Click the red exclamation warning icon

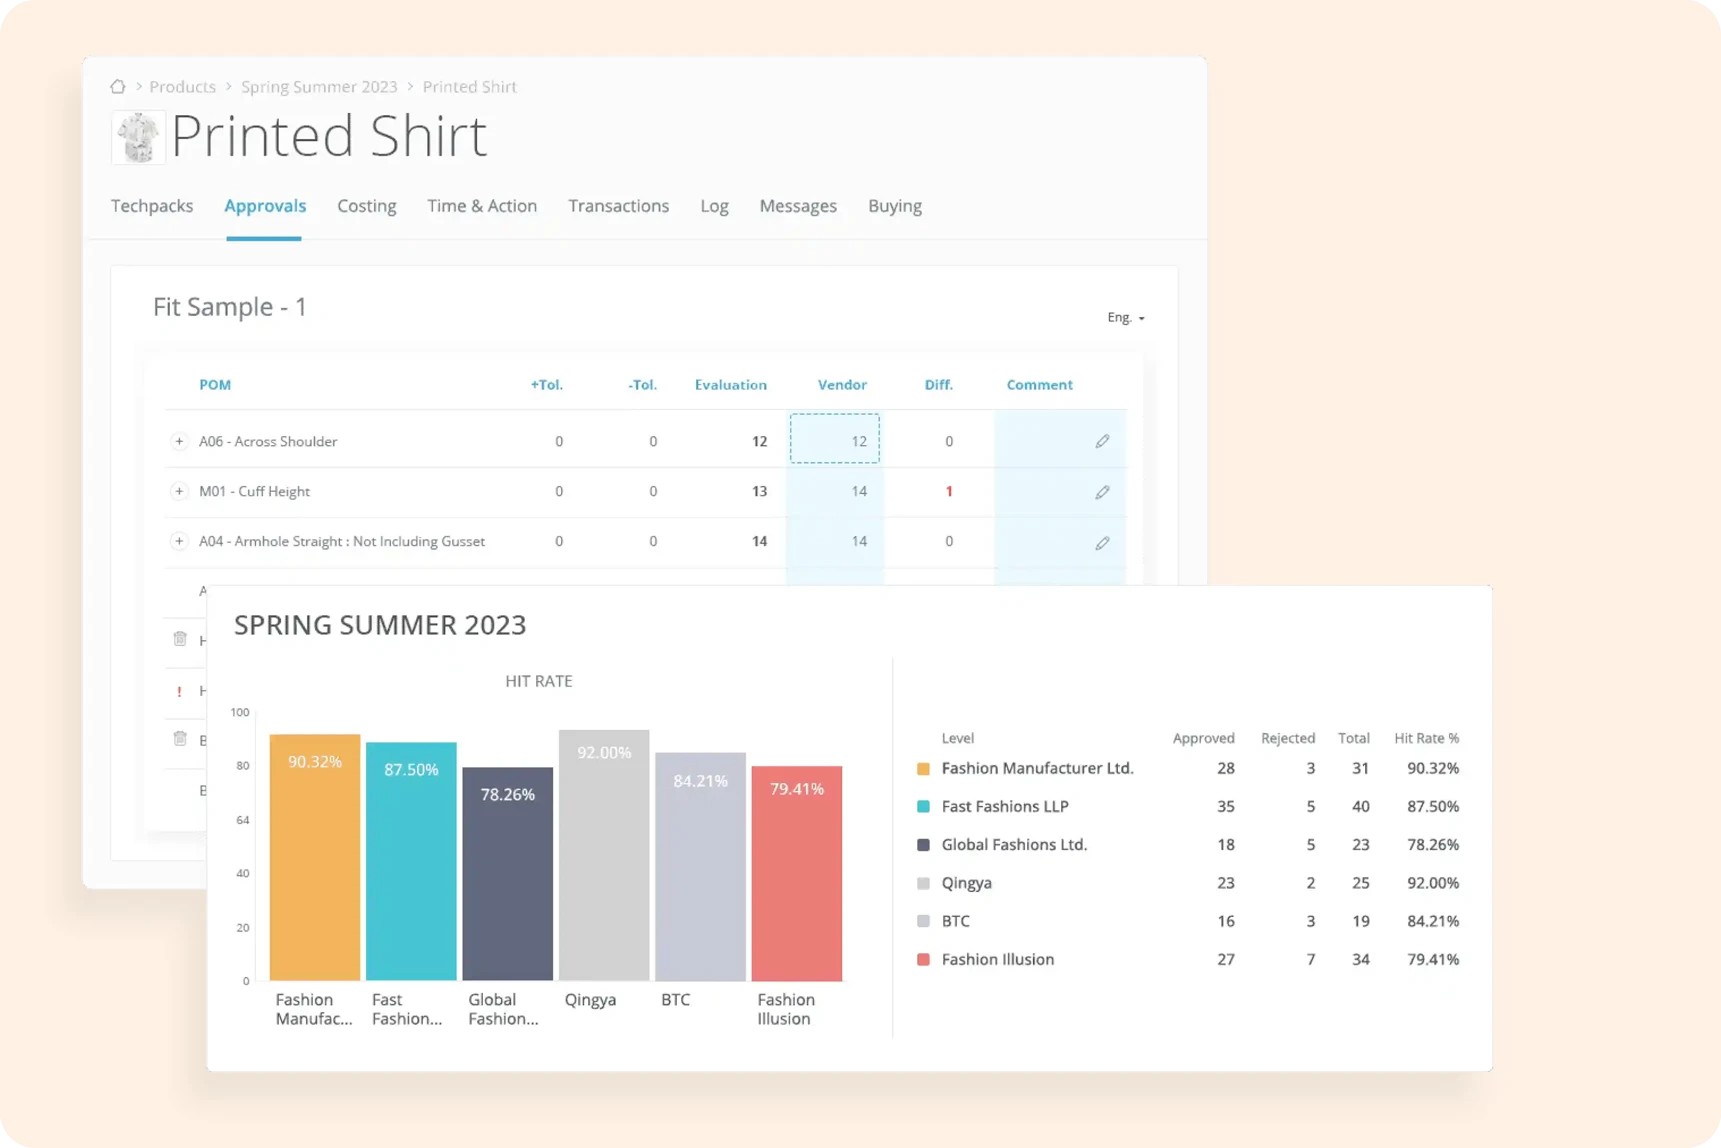coord(180,691)
